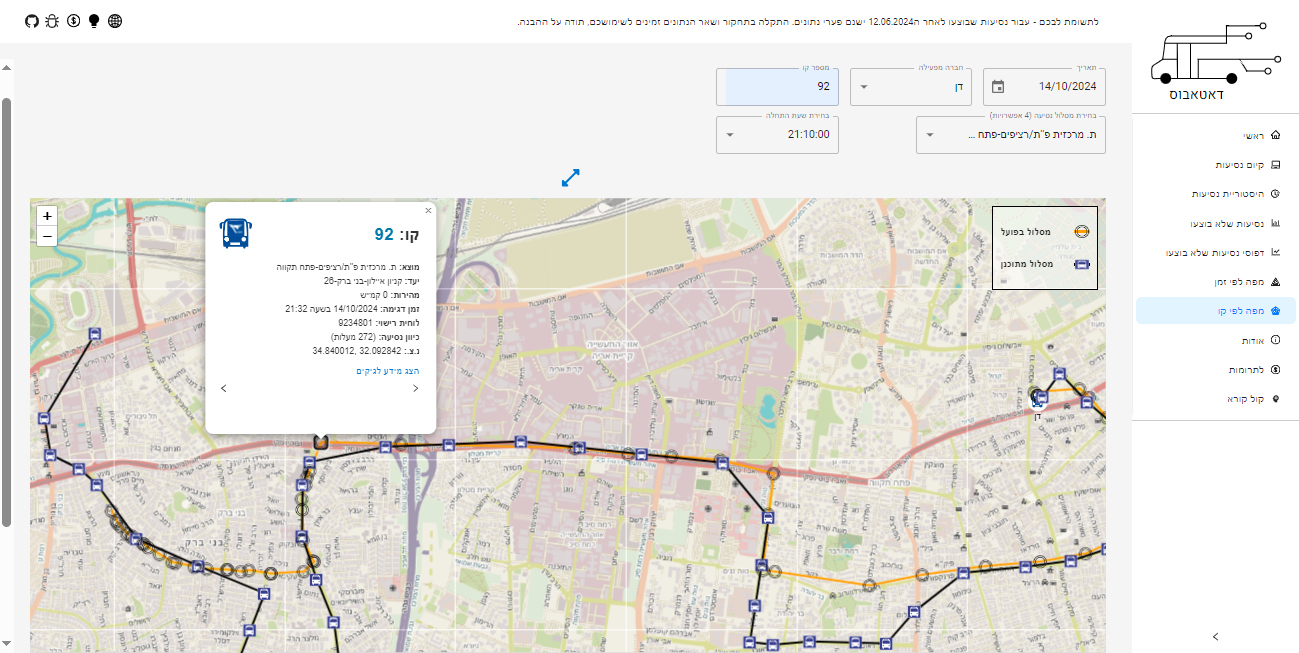Click the מסלול מתוכנן legend bus stop icon
Viewport: 1299px width, 653px height.
[1081, 265]
